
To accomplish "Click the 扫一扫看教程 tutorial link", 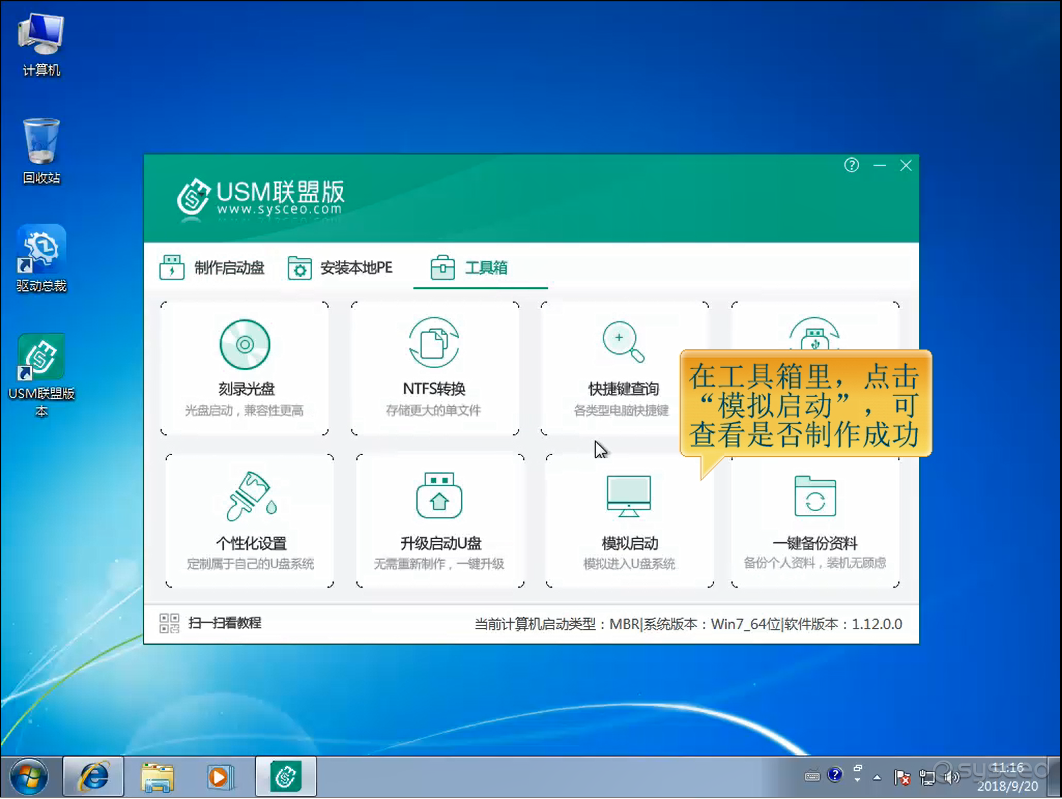I will coord(224,623).
